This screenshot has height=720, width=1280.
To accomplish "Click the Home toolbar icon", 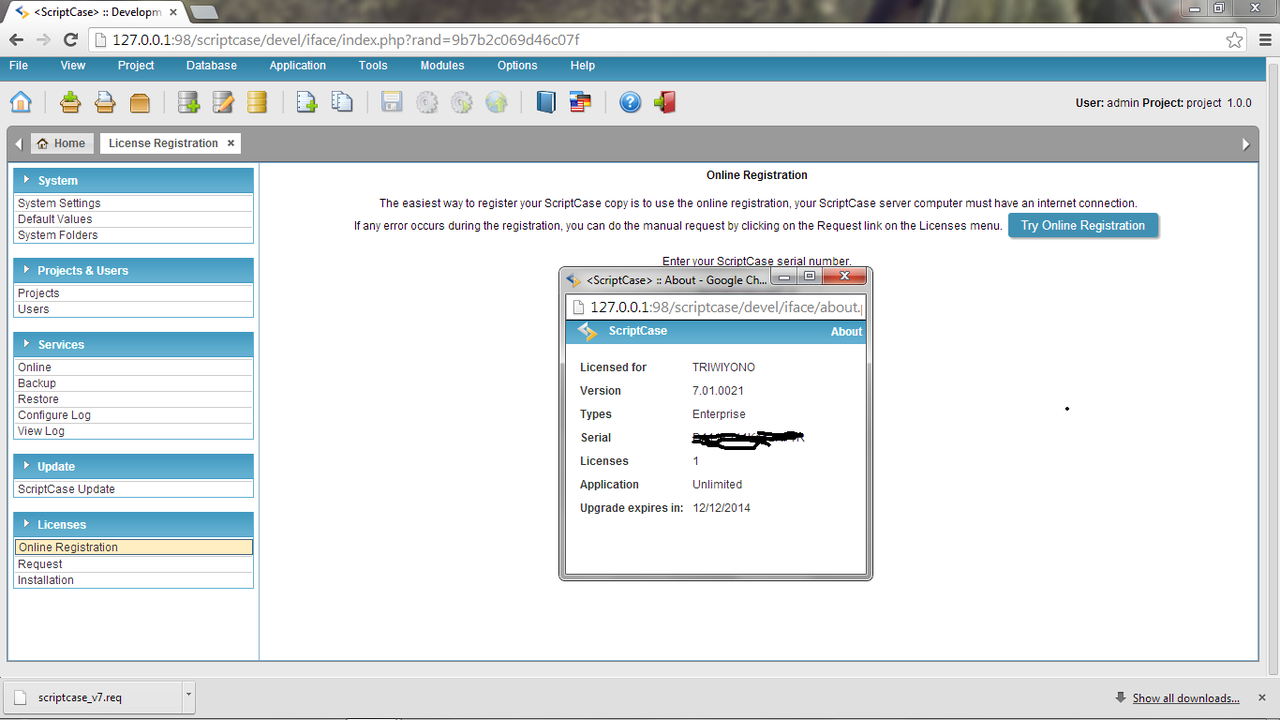I will [x=21, y=102].
